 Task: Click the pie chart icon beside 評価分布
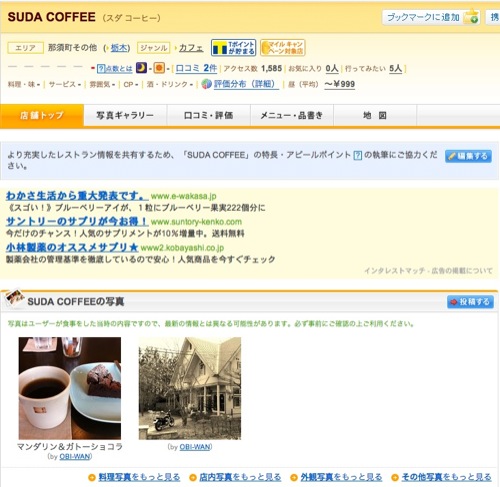pos(207,84)
